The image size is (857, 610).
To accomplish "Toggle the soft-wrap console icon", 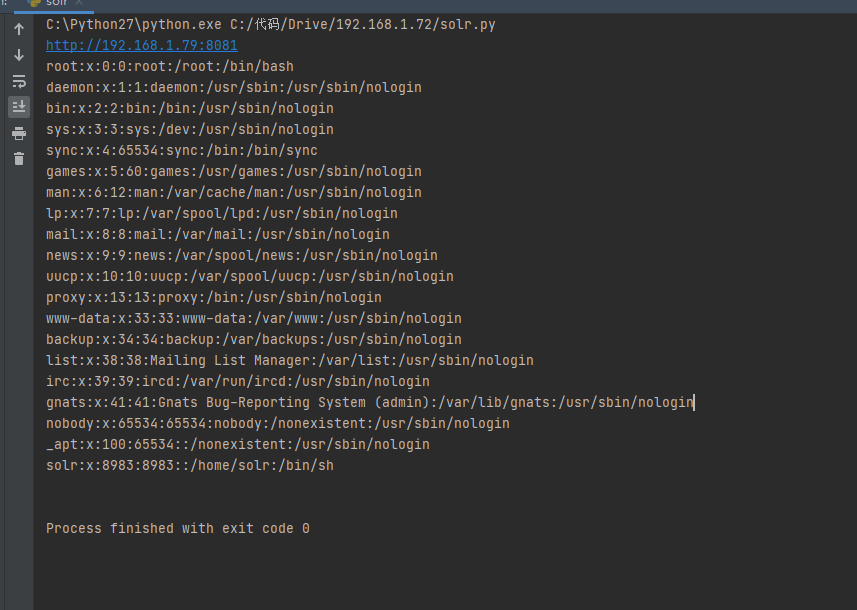I will pyautogui.click(x=19, y=81).
